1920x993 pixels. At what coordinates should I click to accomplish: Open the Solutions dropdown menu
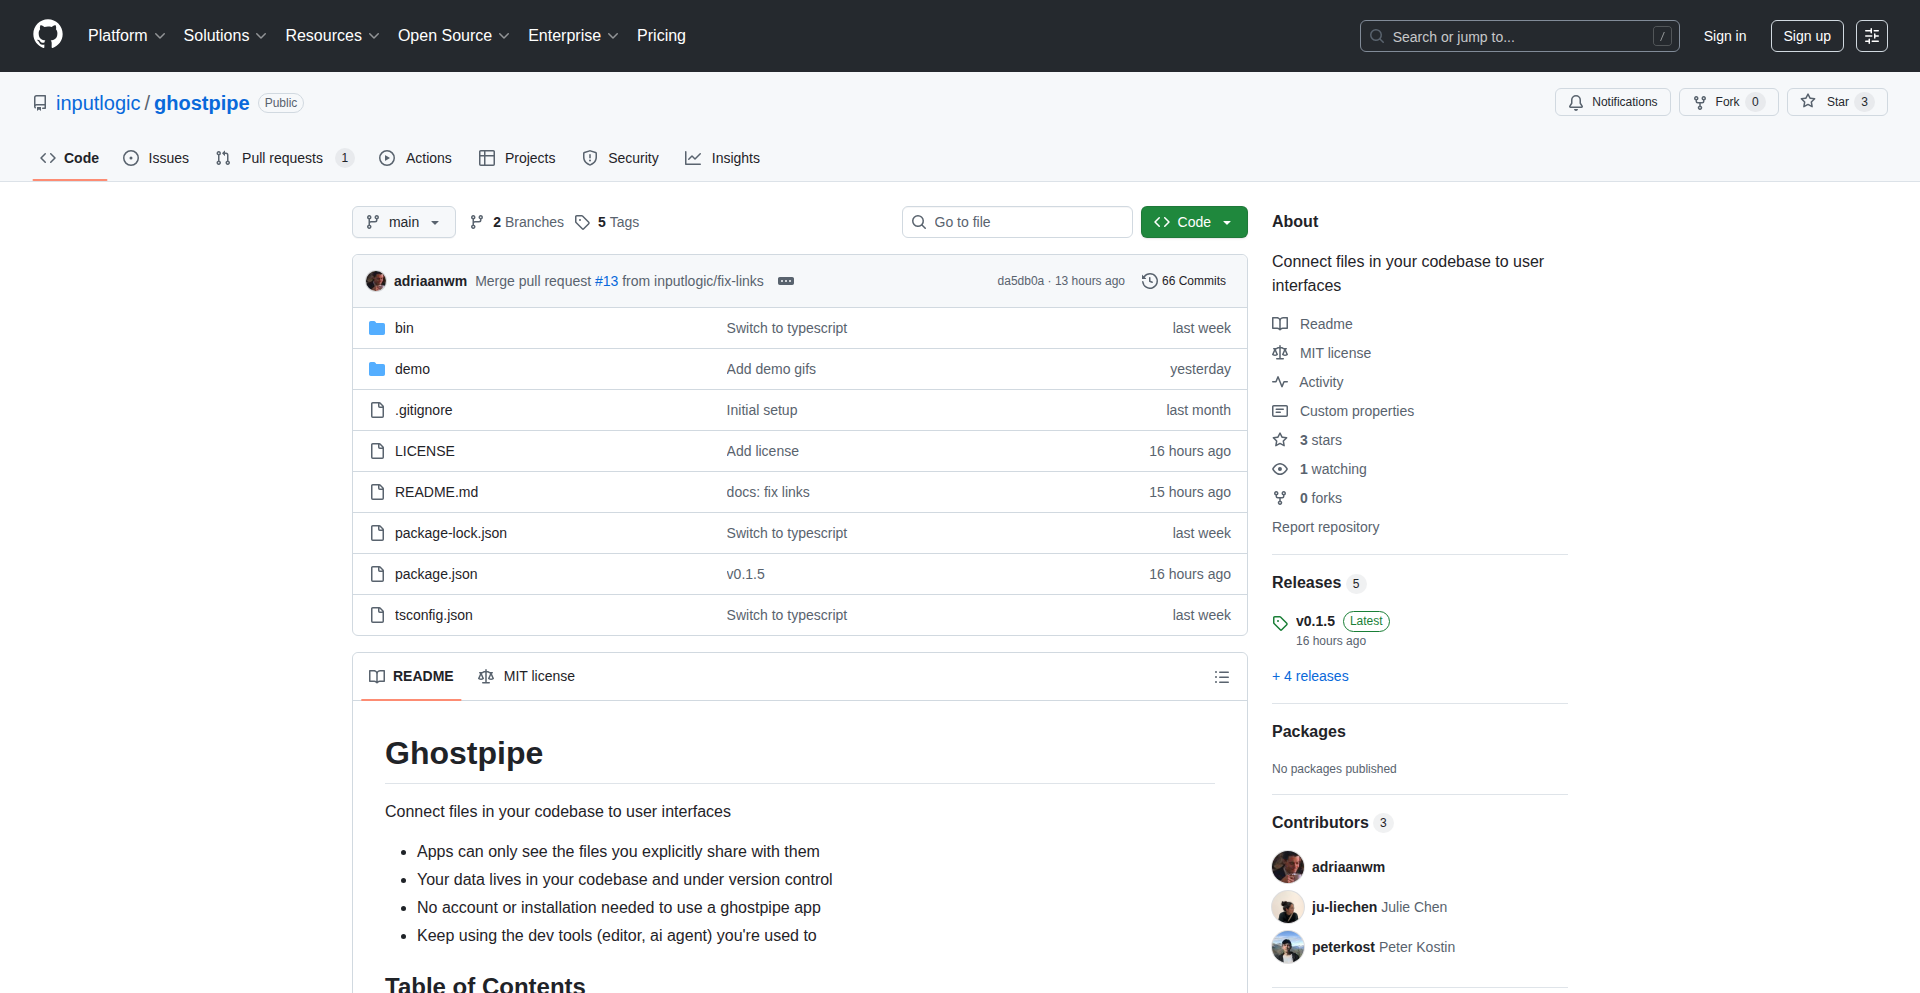coord(225,36)
